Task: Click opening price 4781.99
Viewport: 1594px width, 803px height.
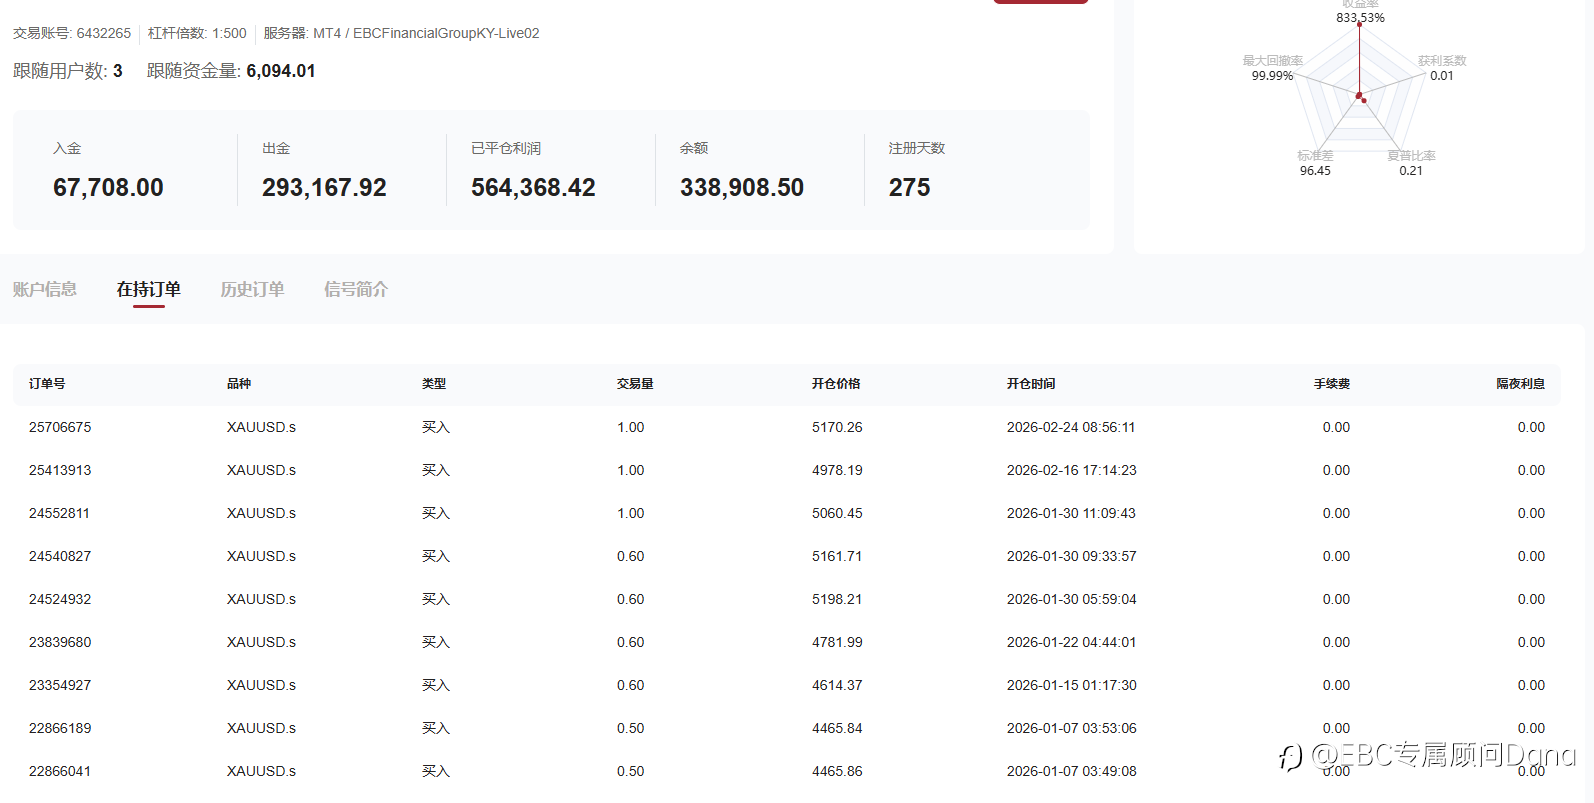Action: (x=837, y=642)
